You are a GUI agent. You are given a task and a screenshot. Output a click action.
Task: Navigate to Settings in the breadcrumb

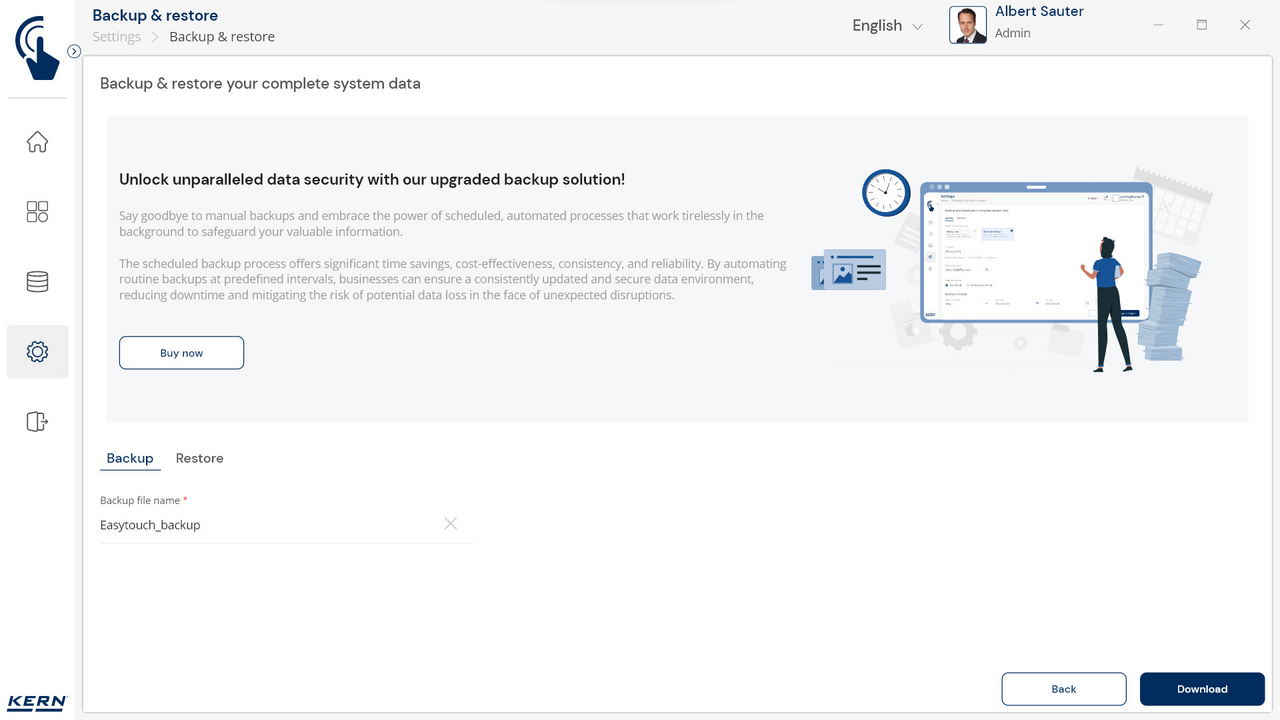pyautogui.click(x=116, y=37)
